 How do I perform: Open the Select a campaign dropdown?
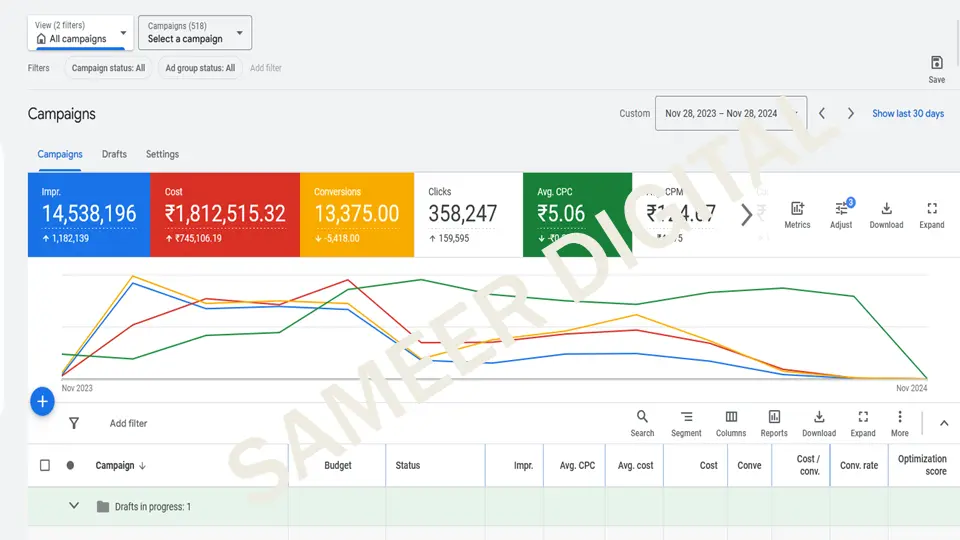pyautogui.click(x=195, y=33)
